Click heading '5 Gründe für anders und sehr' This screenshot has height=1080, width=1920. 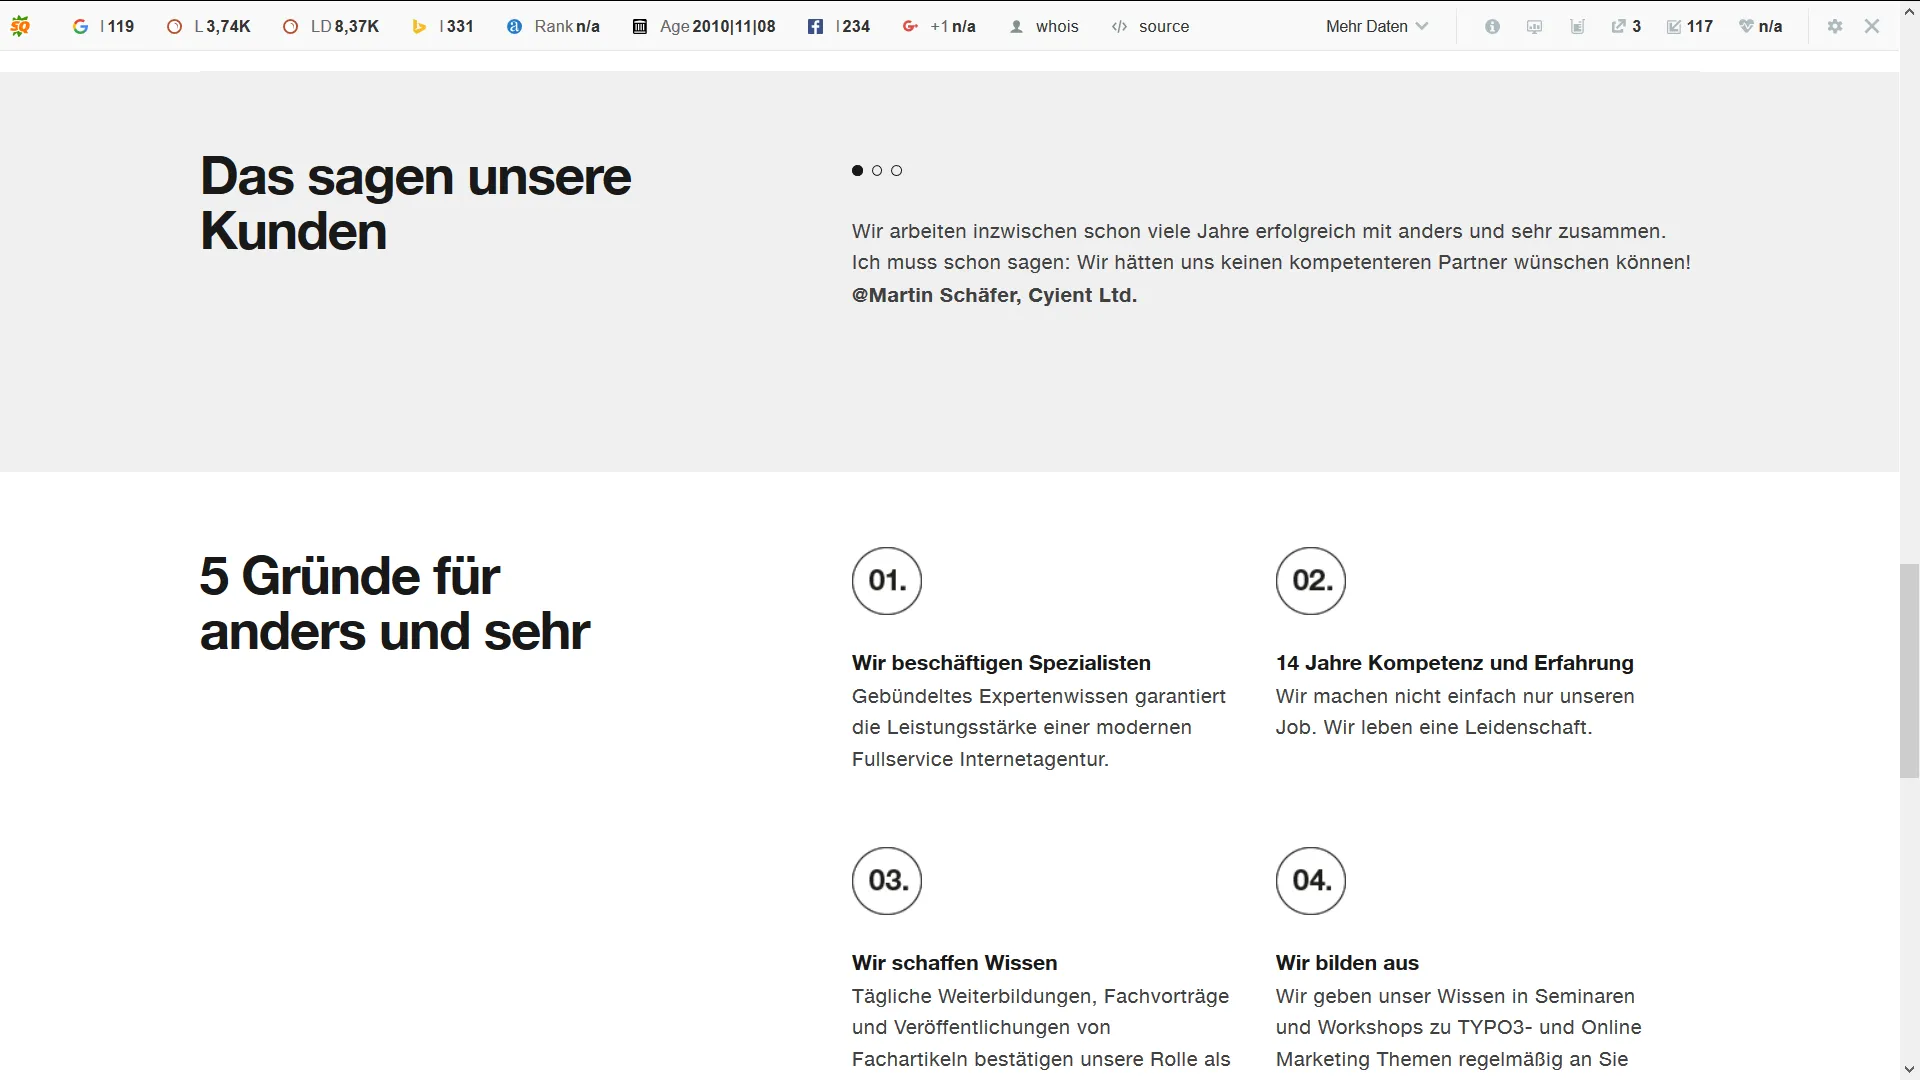(395, 604)
